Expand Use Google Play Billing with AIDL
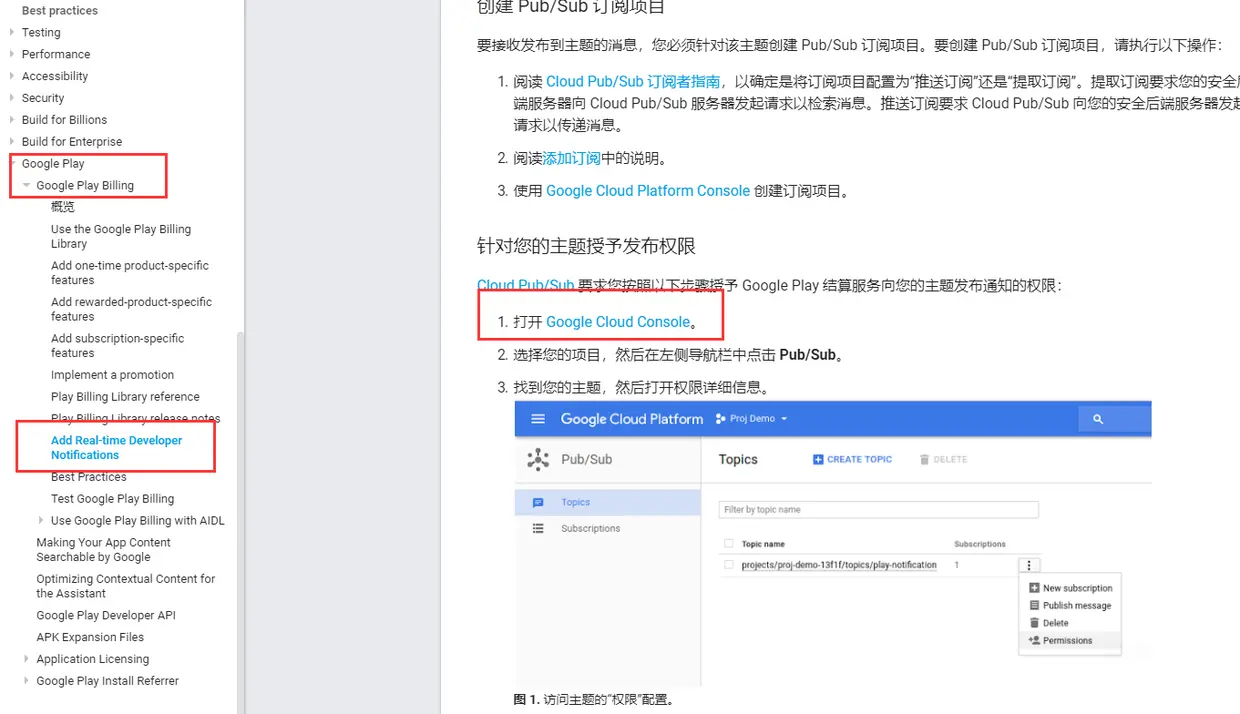1240x714 pixels. click(40, 520)
